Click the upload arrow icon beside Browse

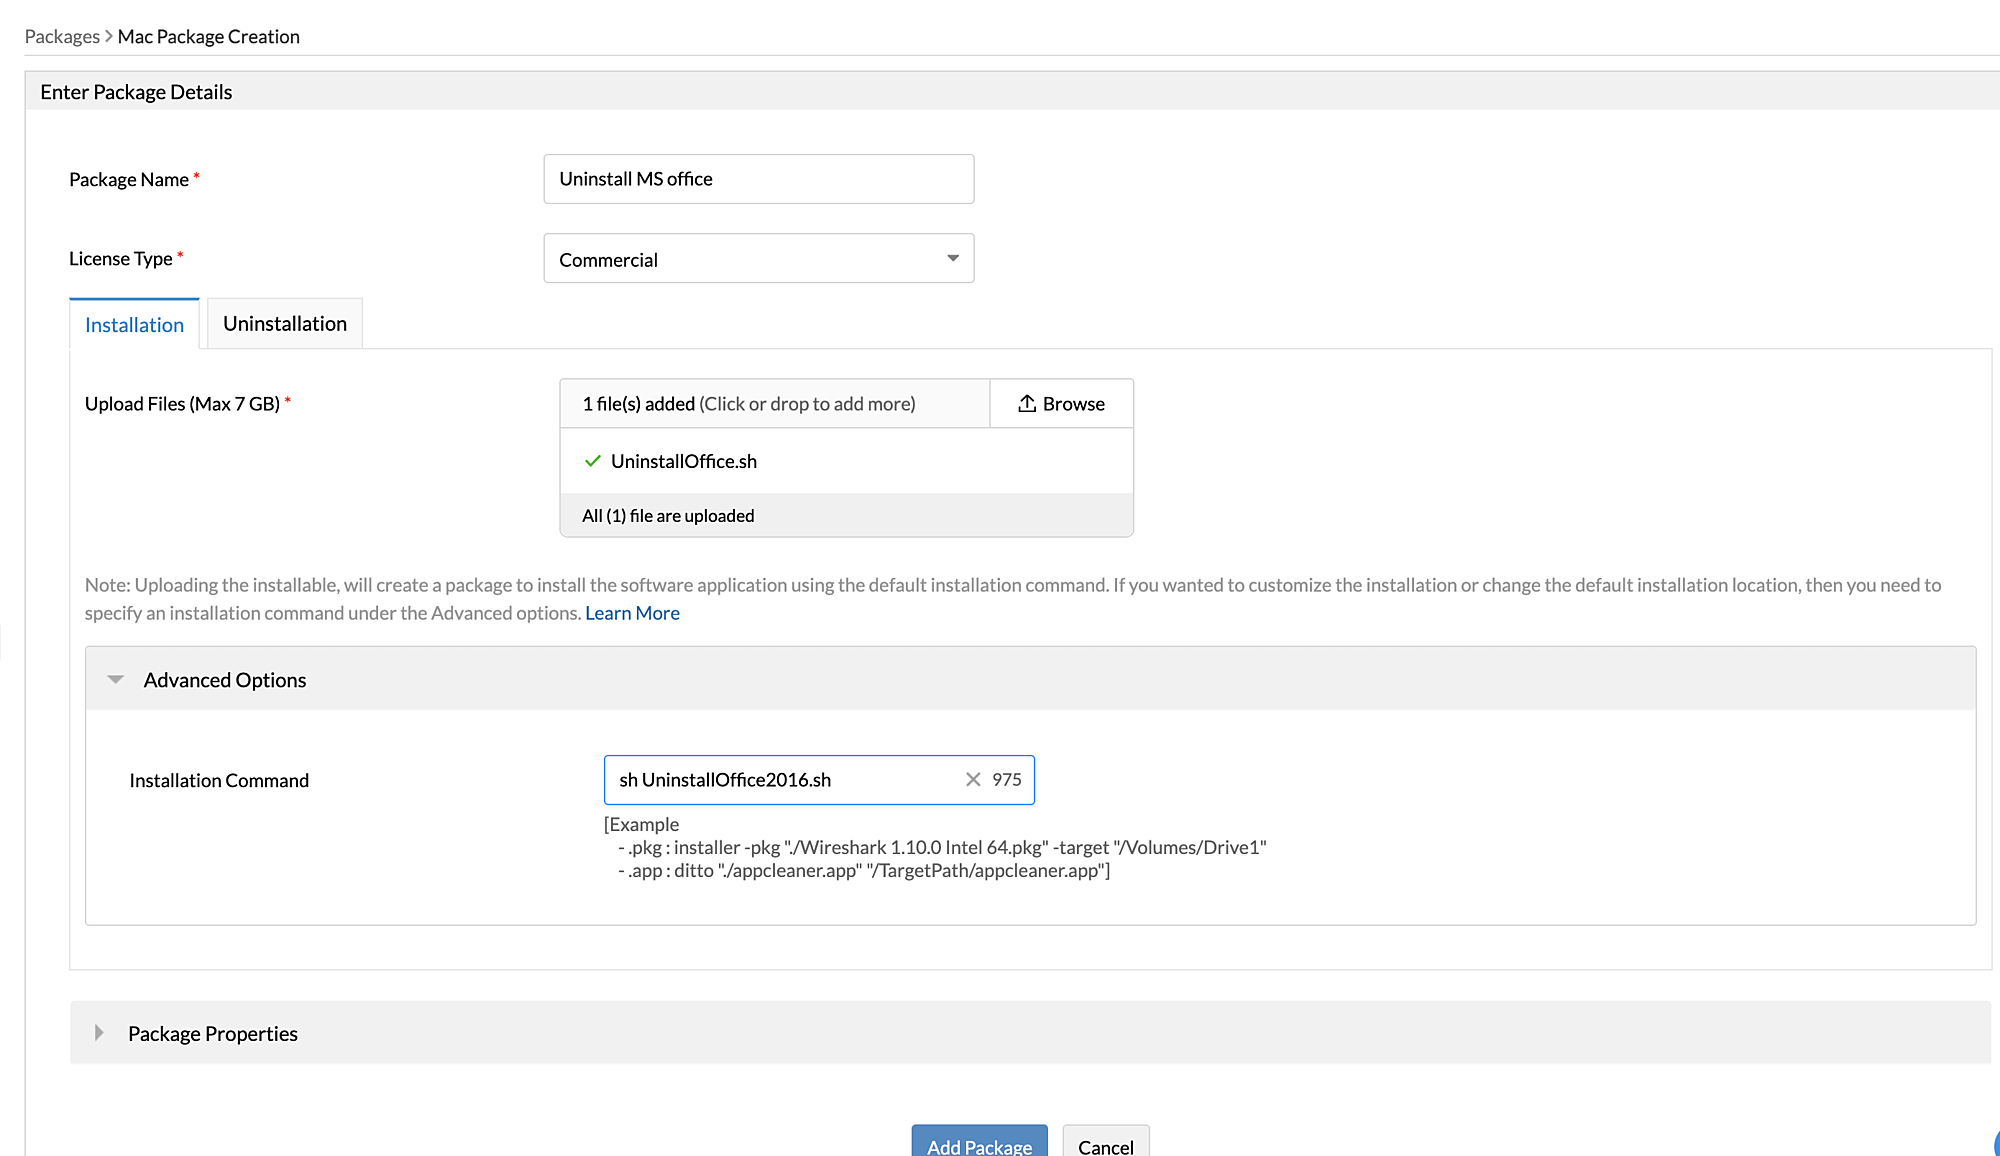(x=1027, y=403)
